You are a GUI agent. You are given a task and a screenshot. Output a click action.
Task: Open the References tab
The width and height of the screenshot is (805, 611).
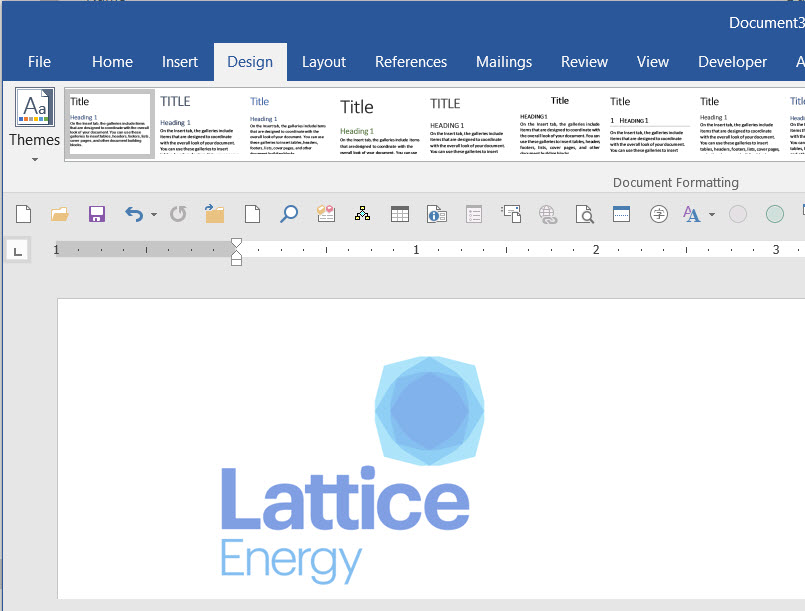411,62
